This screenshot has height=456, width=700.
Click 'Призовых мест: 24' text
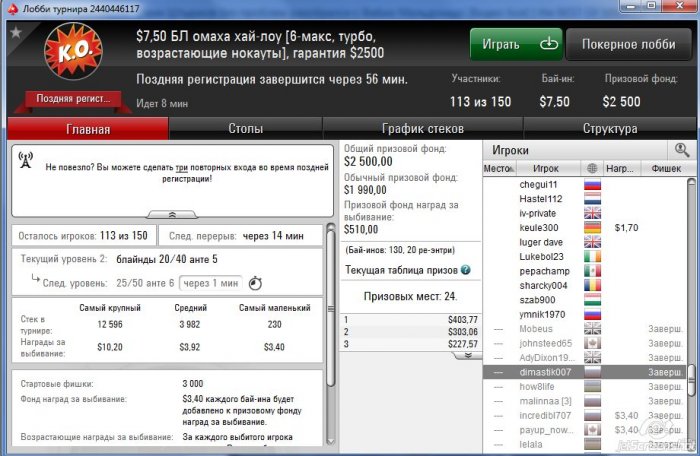pos(410,296)
